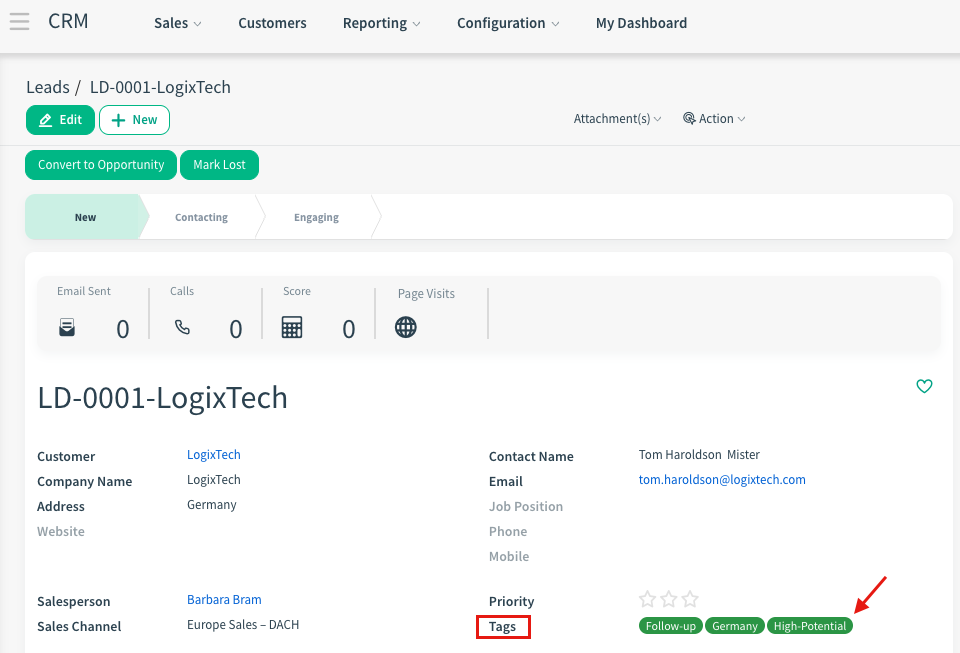The image size is (960, 653).
Task: Mark the lead as Lost
Action: [x=219, y=165]
